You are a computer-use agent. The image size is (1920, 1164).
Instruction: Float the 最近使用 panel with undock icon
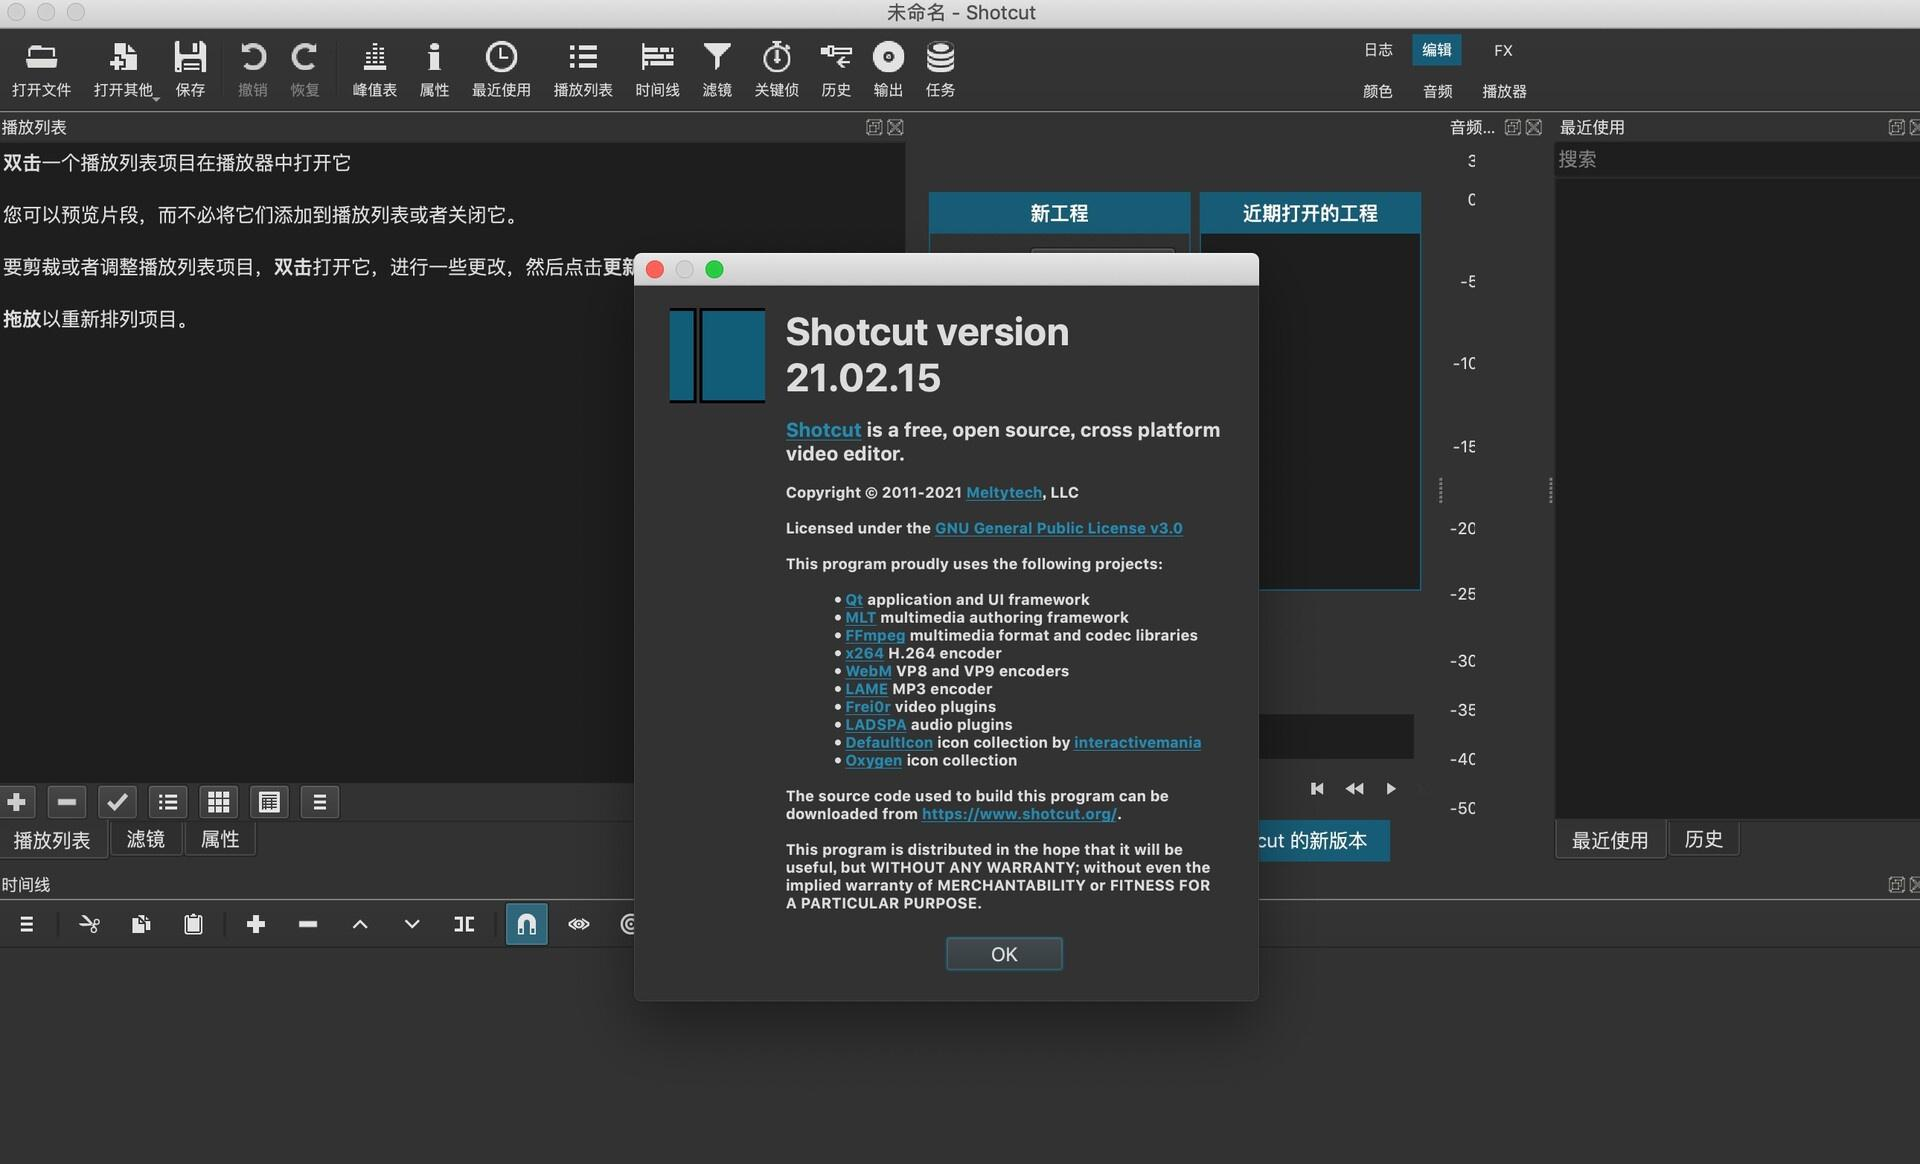(1896, 127)
